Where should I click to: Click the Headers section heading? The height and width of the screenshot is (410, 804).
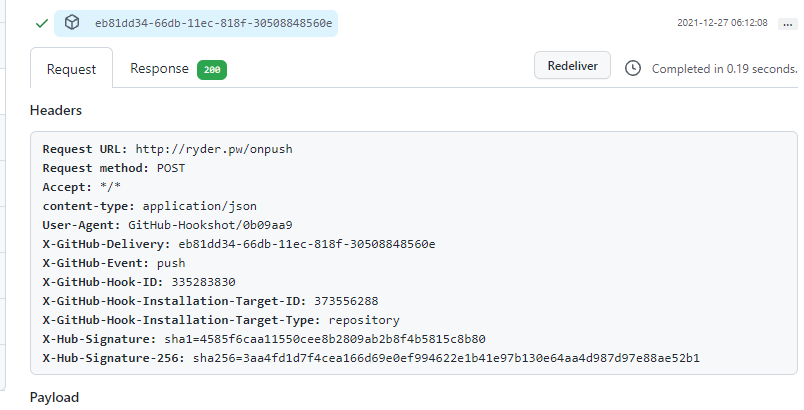56,110
